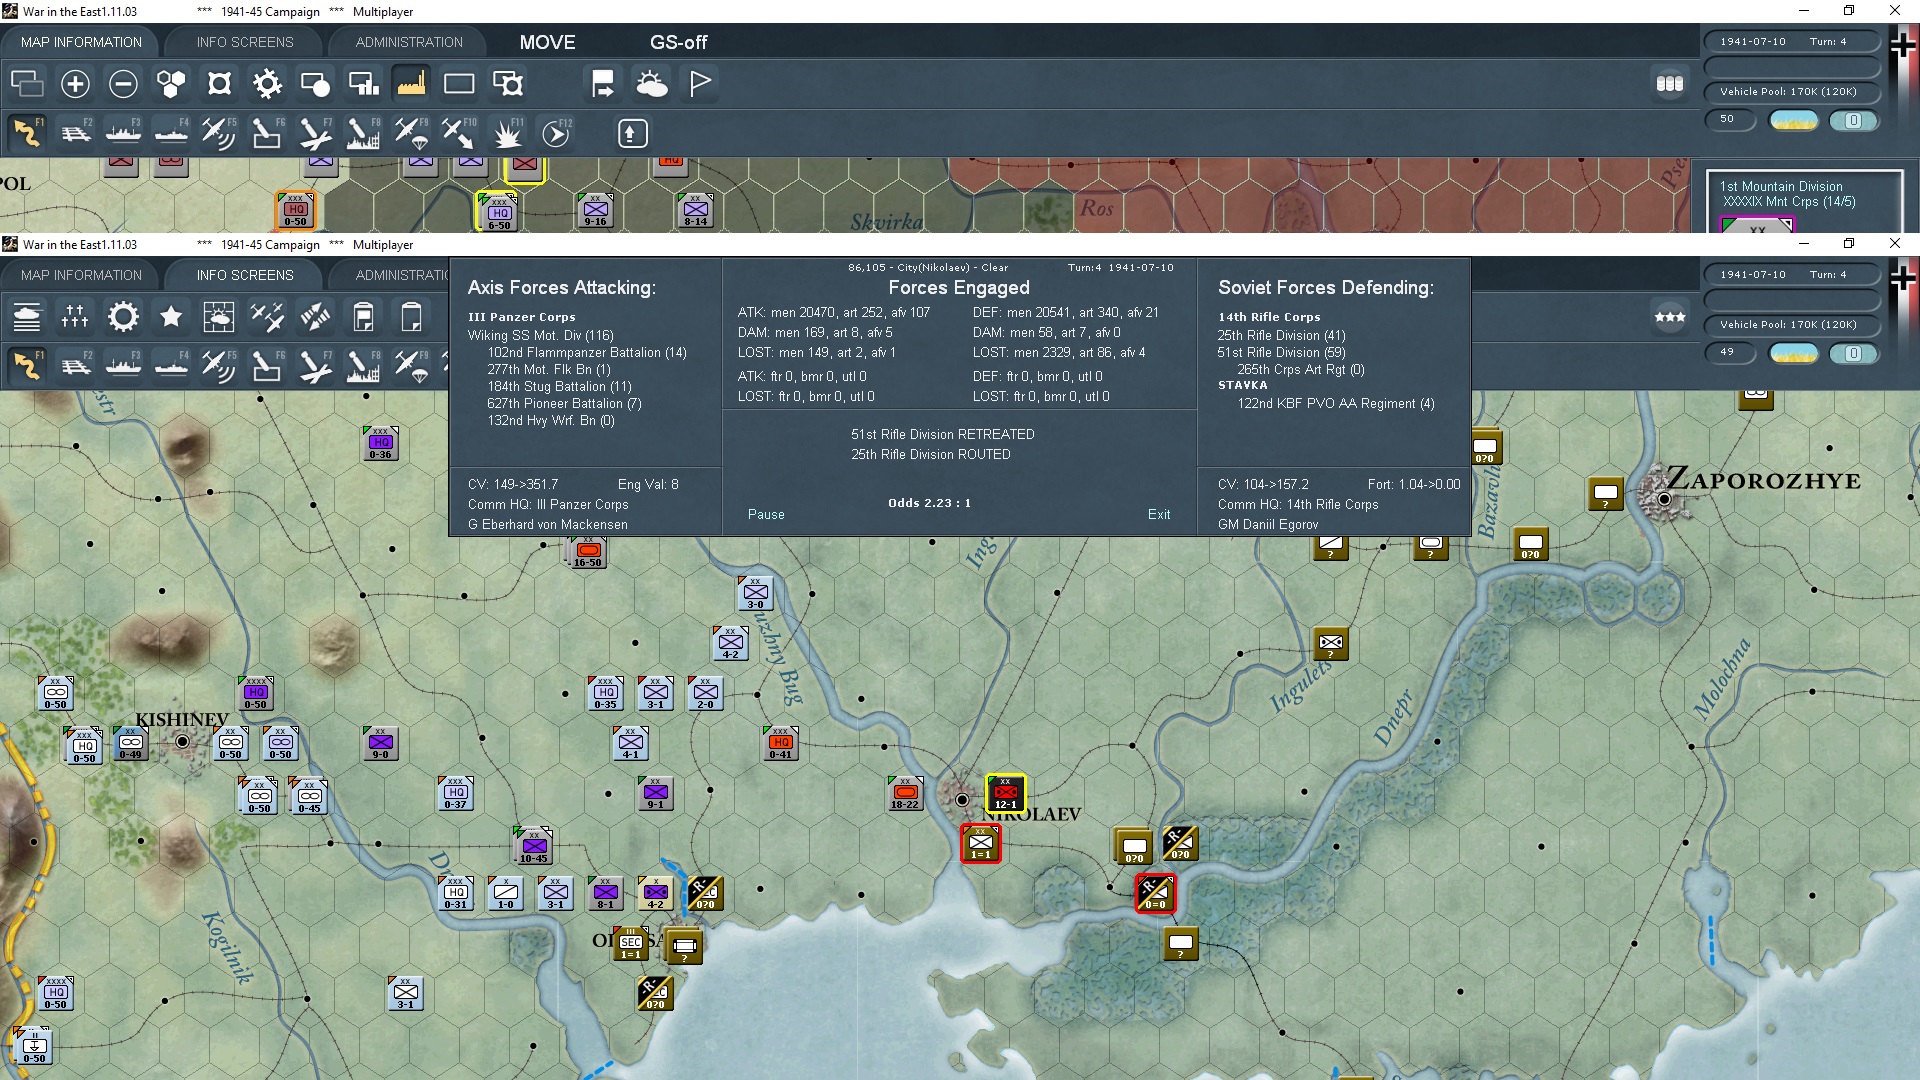Click the yellow supply indicator pill
The image size is (1920, 1080).
(1794, 120)
